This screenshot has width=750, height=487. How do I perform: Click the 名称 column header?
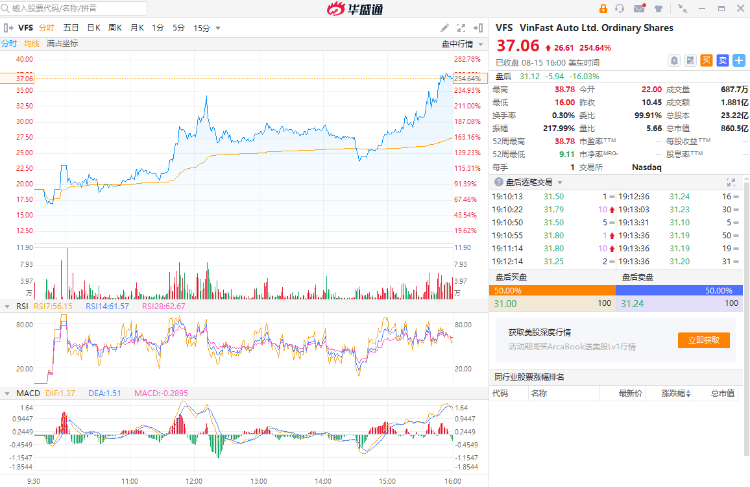tap(539, 393)
